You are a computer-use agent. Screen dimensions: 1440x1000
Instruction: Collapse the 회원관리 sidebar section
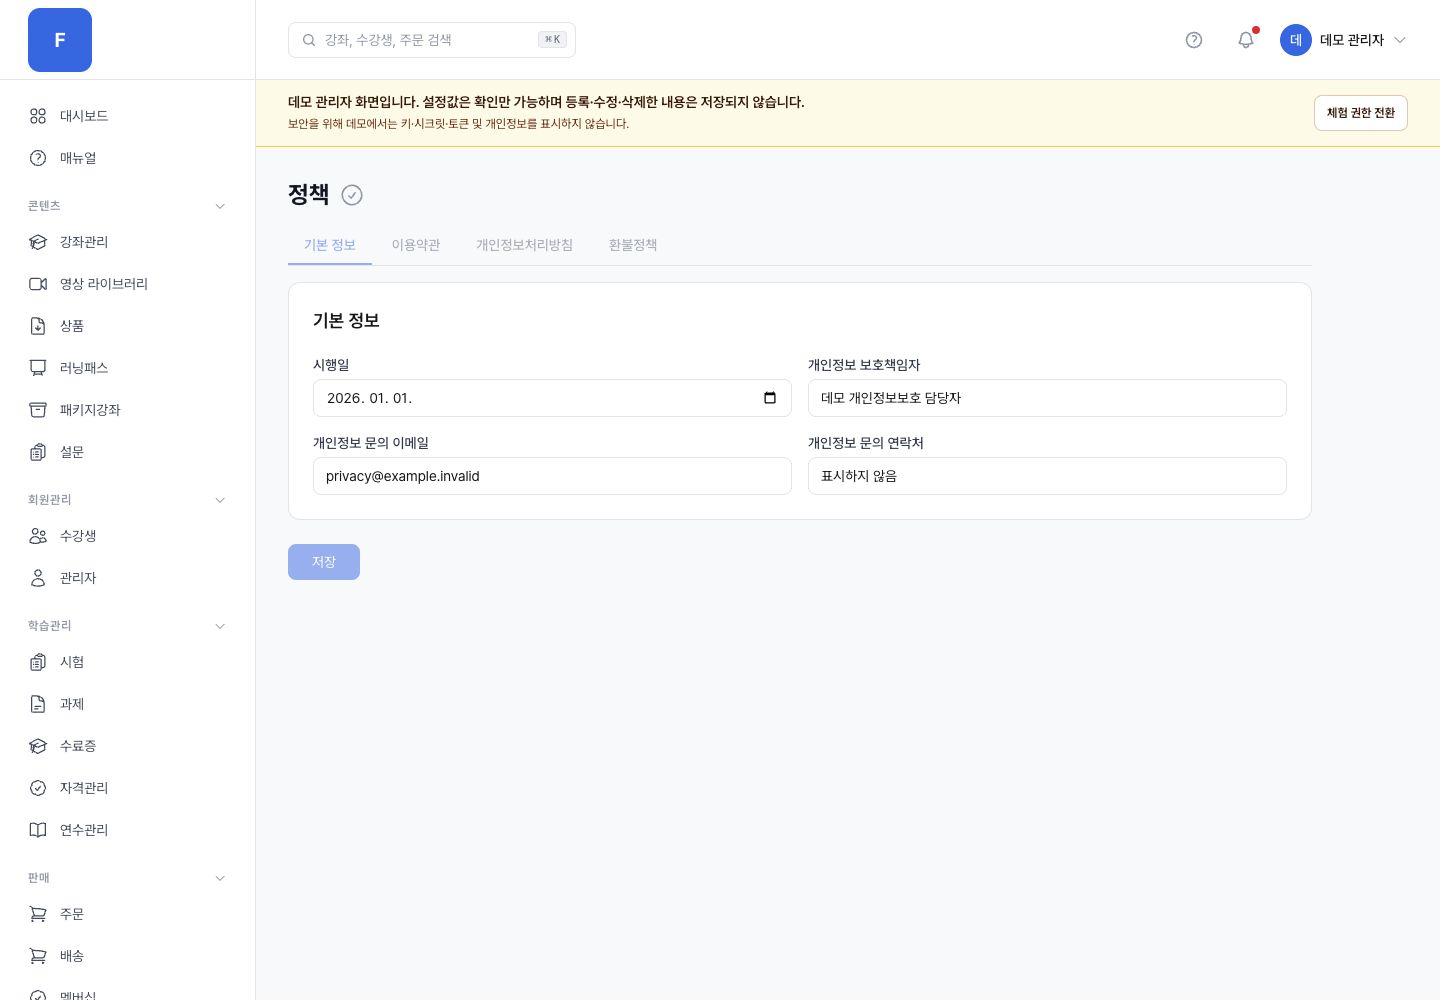pyautogui.click(x=220, y=500)
